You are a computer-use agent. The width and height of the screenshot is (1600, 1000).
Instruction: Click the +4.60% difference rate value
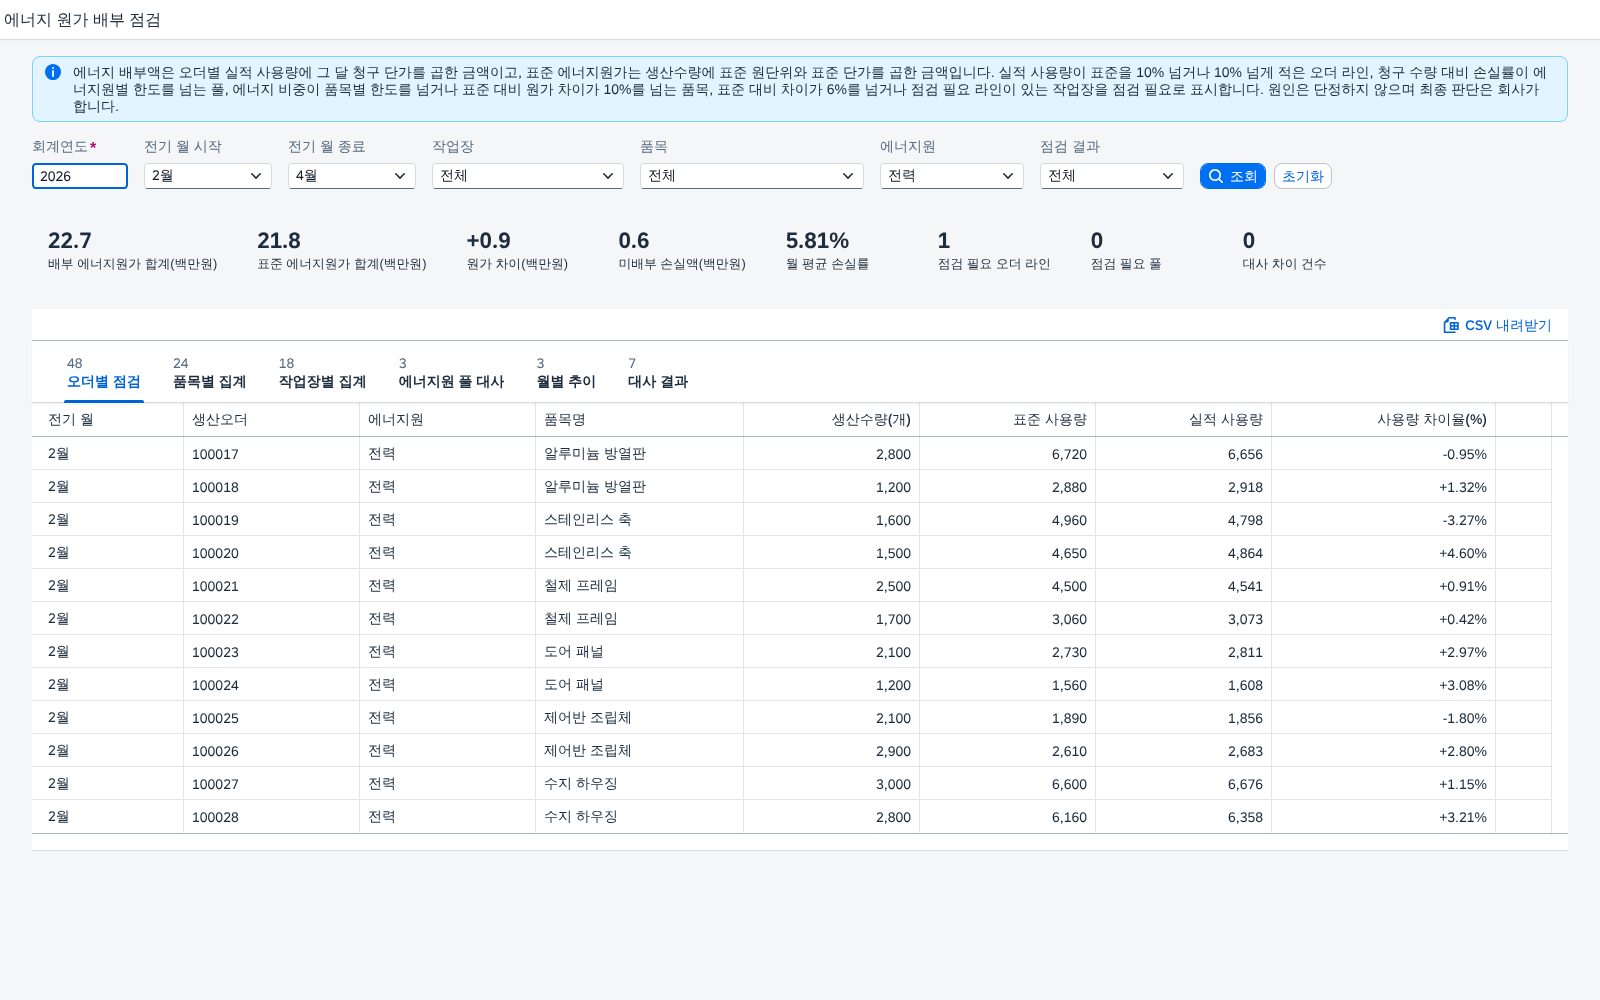coord(1462,553)
